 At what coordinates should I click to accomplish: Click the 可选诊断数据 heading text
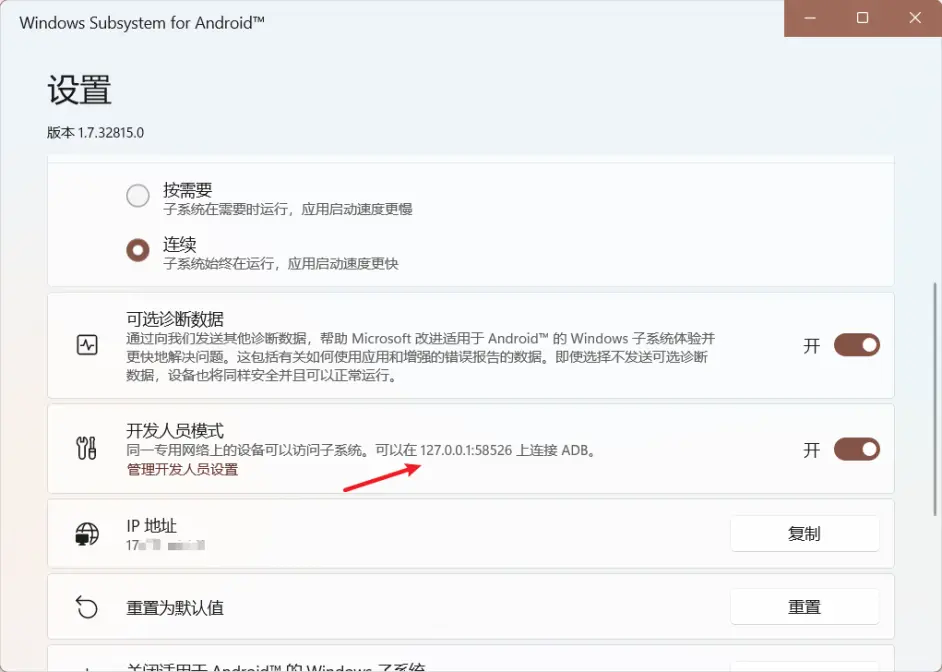pos(175,319)
